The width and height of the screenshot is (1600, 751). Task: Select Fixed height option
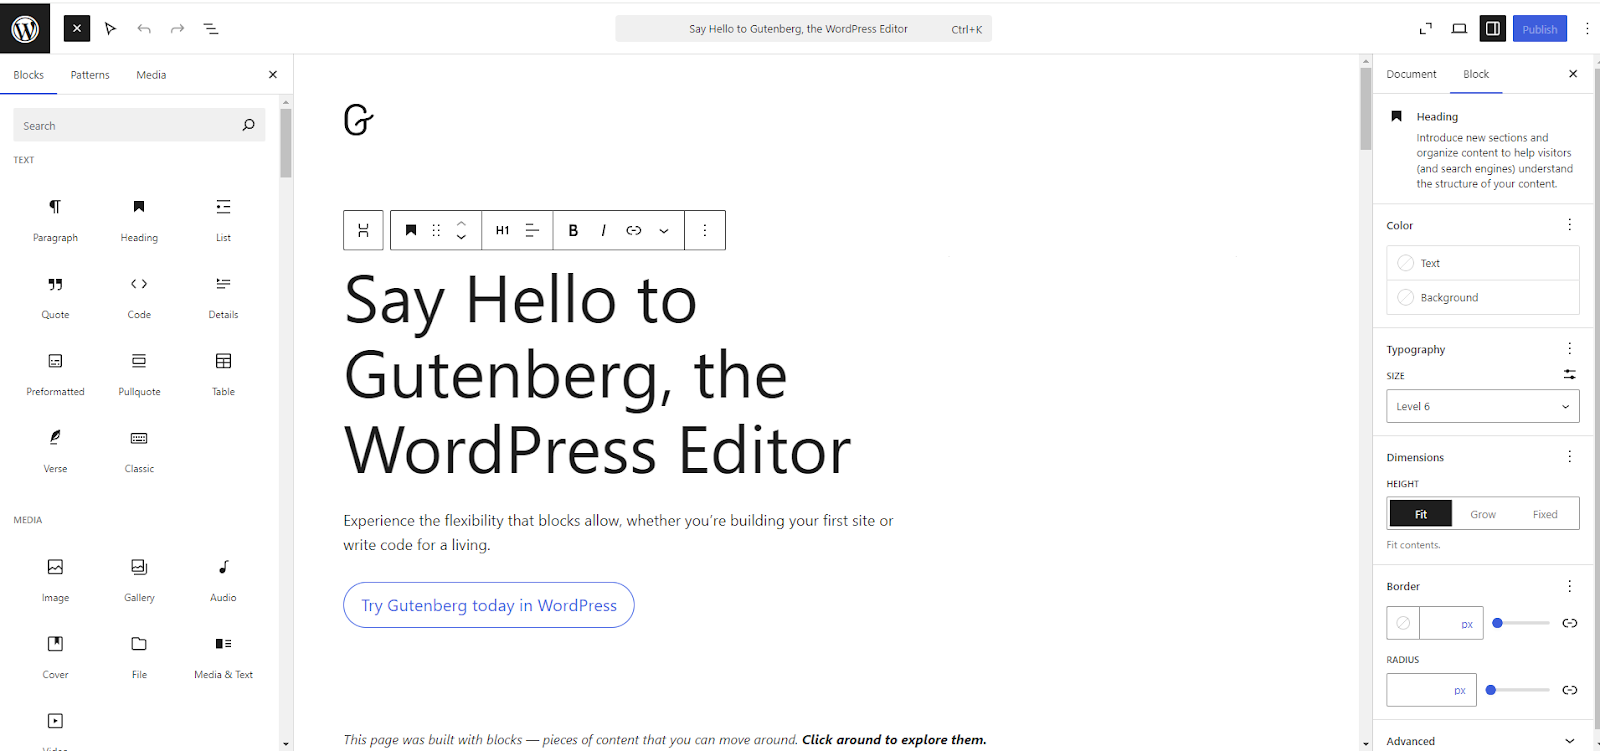(1545, 514)
